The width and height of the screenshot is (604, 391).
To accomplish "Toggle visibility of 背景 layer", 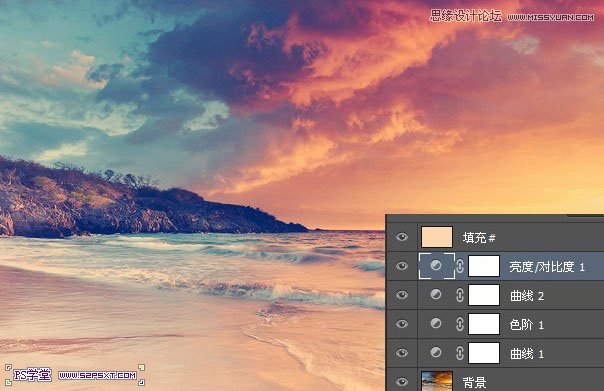I will 402,381.
